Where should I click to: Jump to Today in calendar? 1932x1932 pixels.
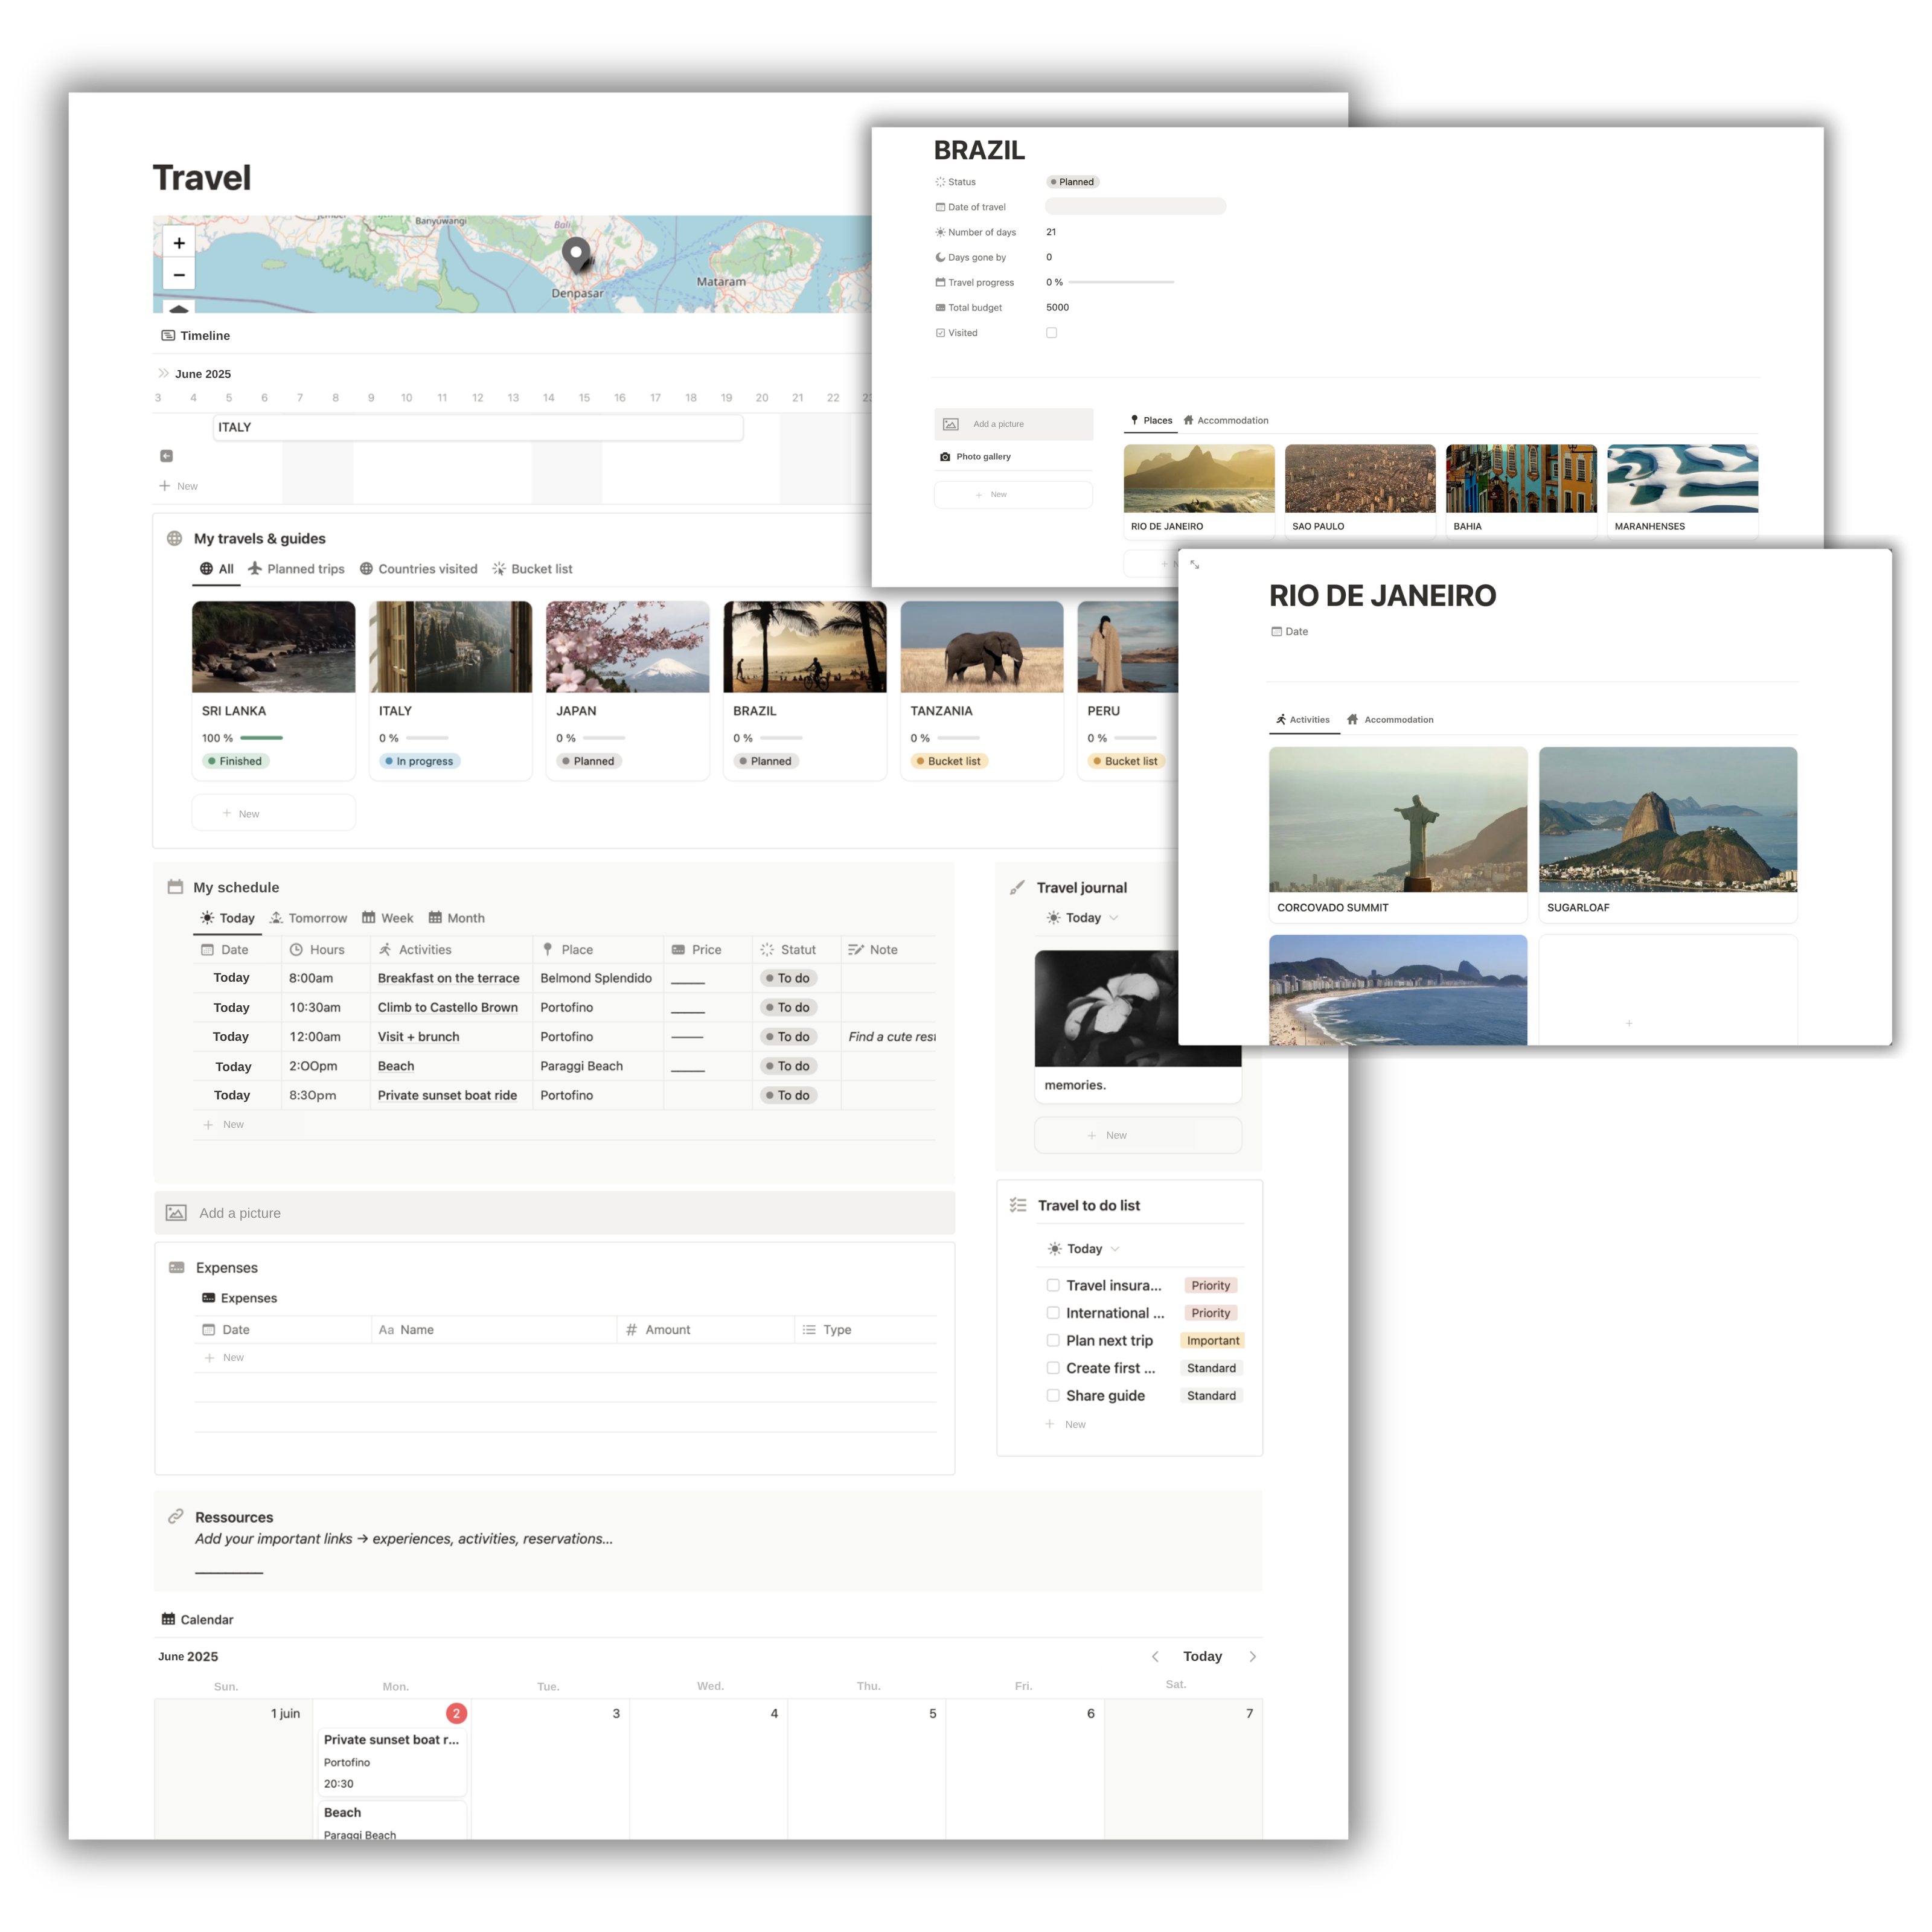click(x=1203, y=1657)
